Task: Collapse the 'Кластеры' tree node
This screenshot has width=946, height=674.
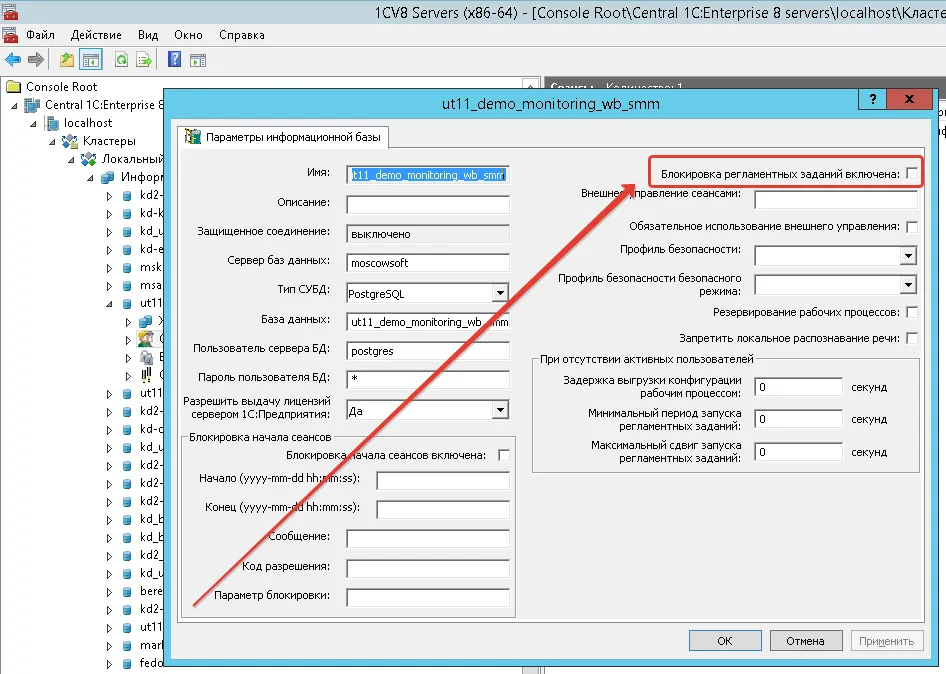Action: click(52, 141)
